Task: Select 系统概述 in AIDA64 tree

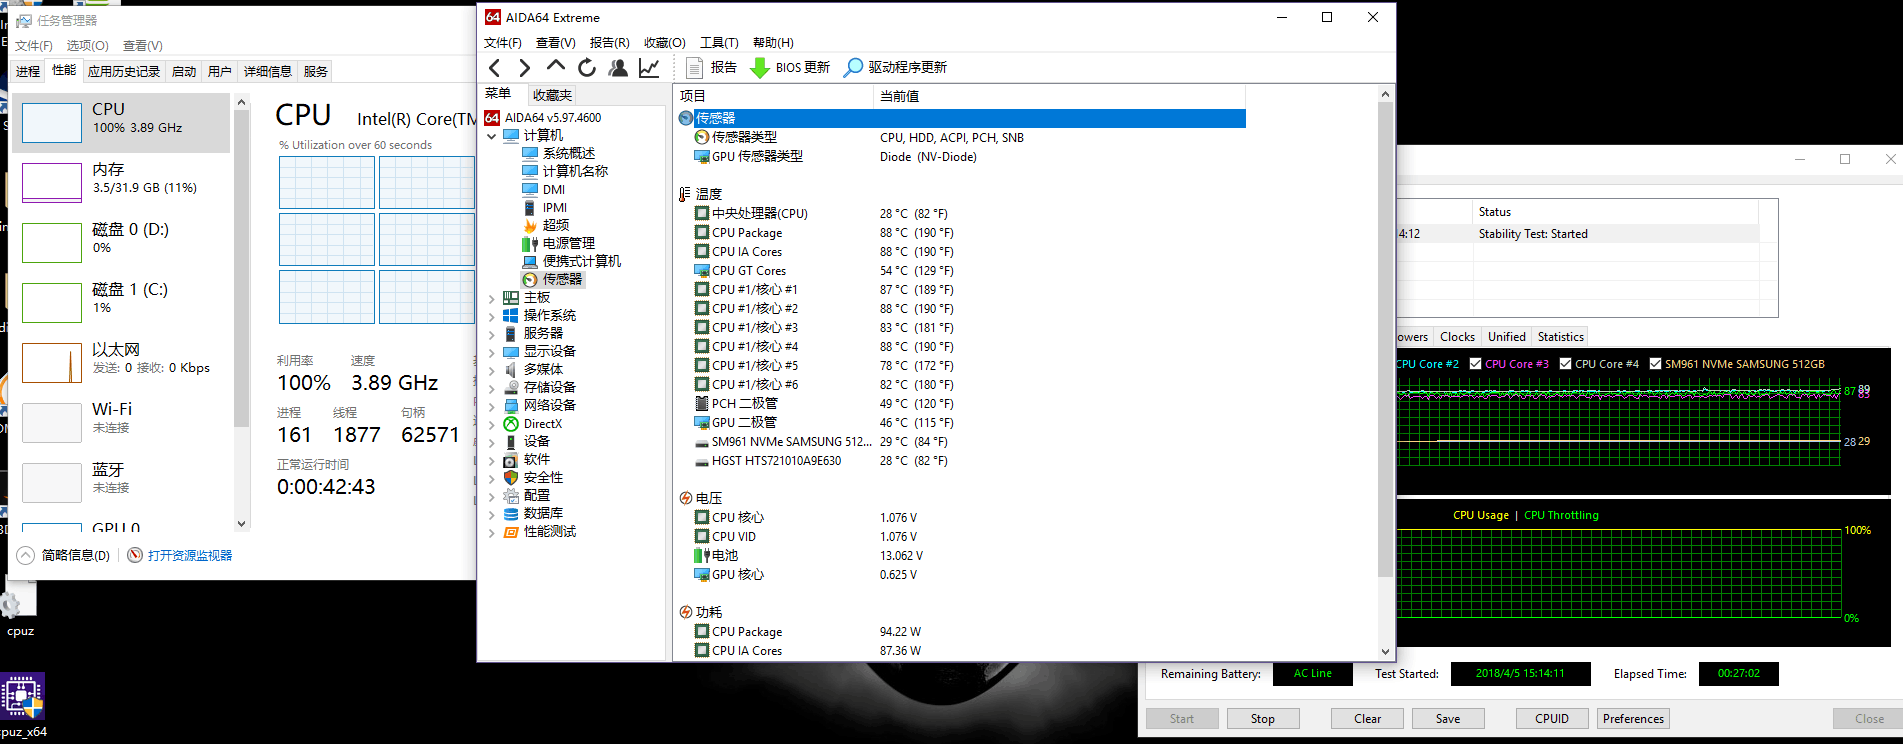Action: point(559,153)
